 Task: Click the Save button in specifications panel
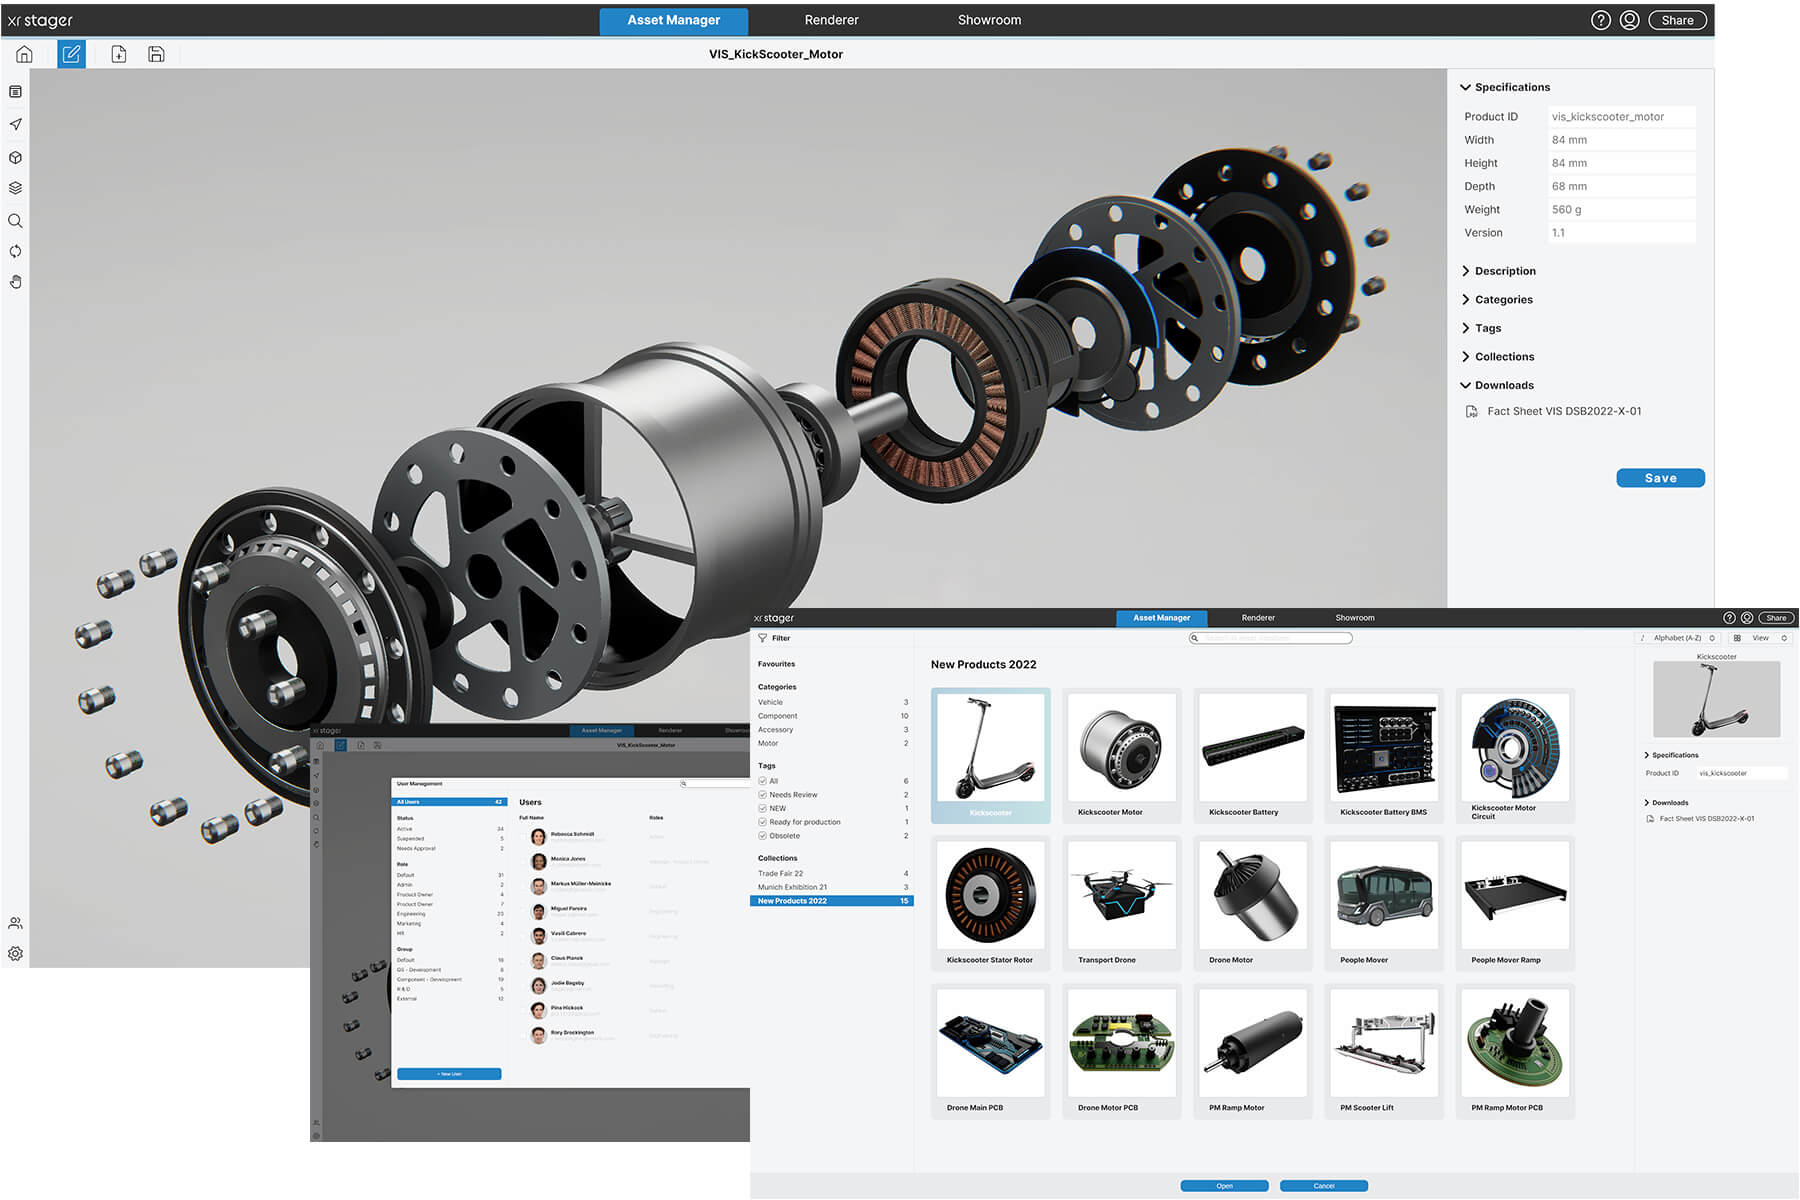click(x=1661, y=478)
